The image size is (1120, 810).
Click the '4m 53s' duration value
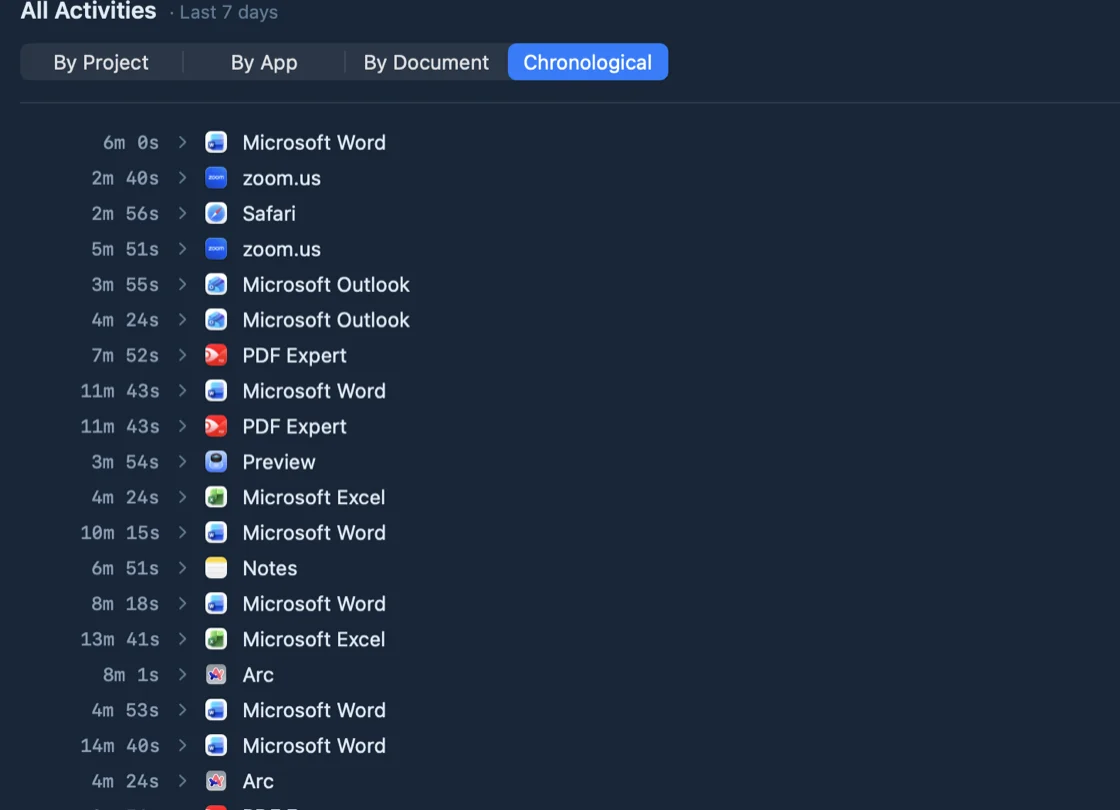tap(125, 711)
